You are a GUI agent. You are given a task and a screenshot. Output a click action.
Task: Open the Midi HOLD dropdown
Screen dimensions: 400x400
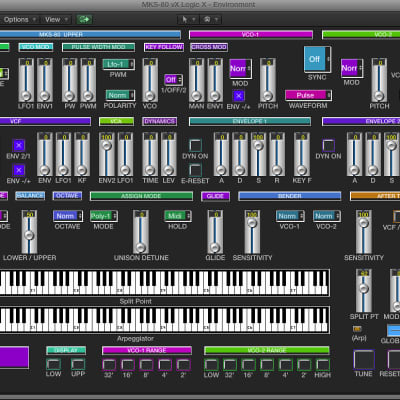[x=178, y=216]
